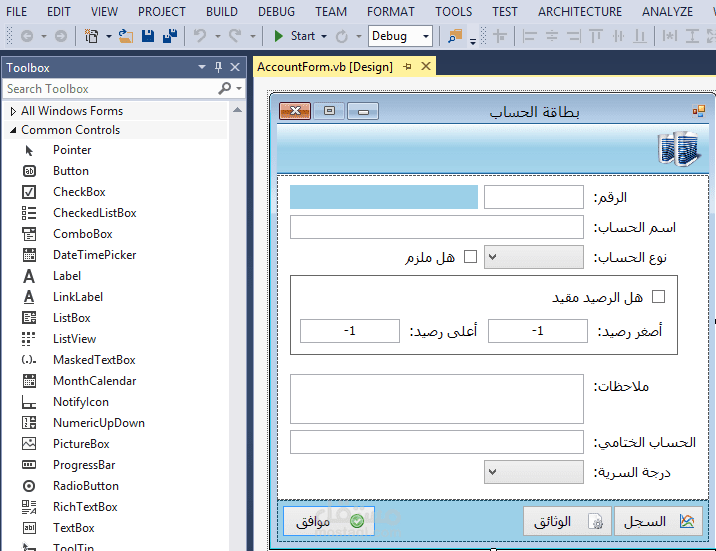Image resolution: width=716 pixels, height=551 pixels.
Task: Open the Toolbox window position dropdown
Action: tap(202, 68)
